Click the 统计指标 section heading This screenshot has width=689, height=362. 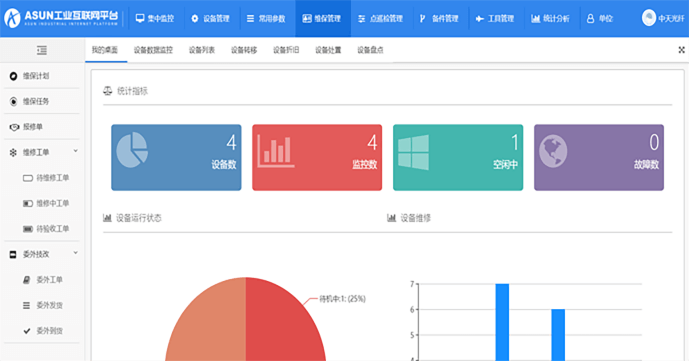point(132,91)
